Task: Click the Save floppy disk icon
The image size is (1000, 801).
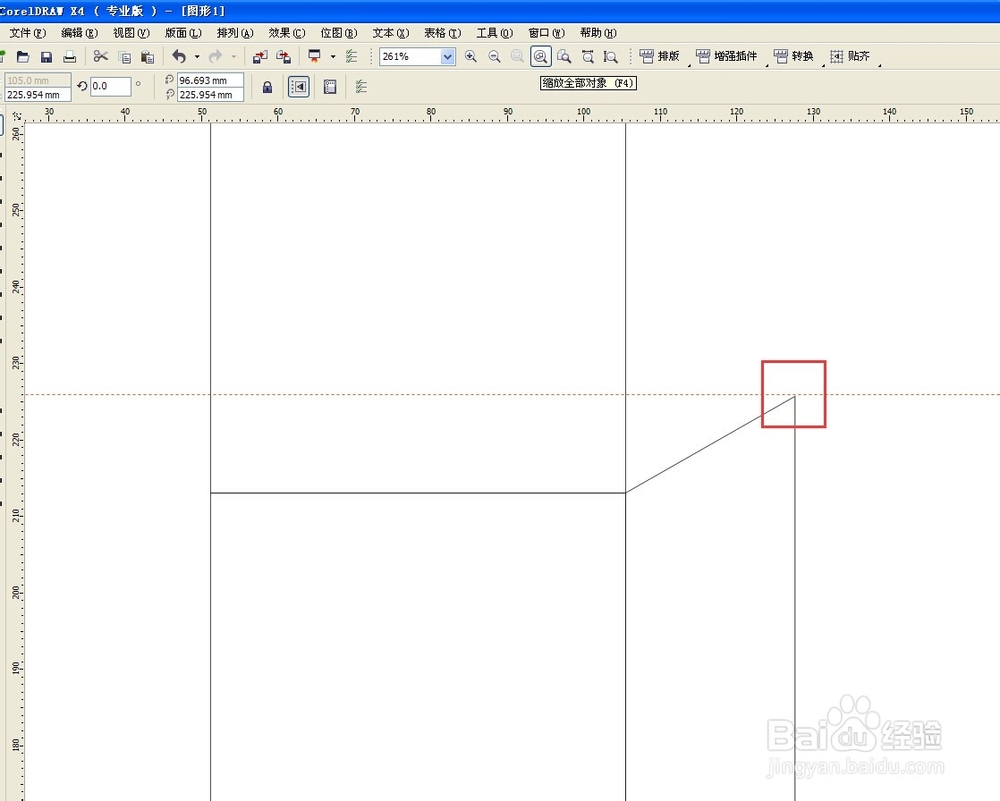Action: (x=46, y=57)
